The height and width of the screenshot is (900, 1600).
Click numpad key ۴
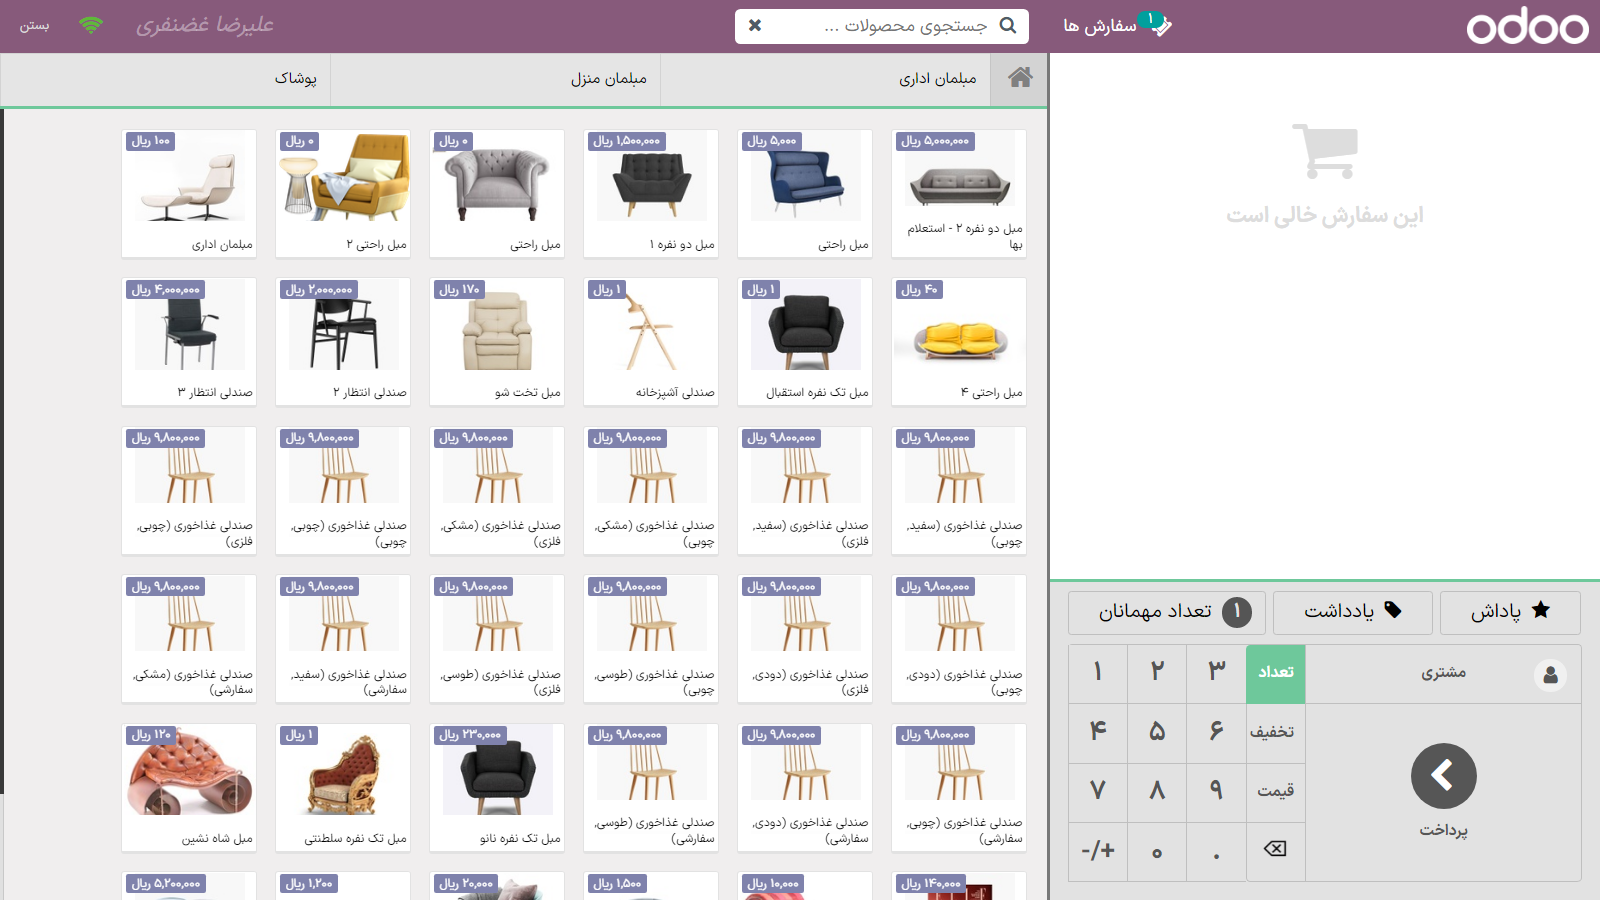click(1098, 733)
